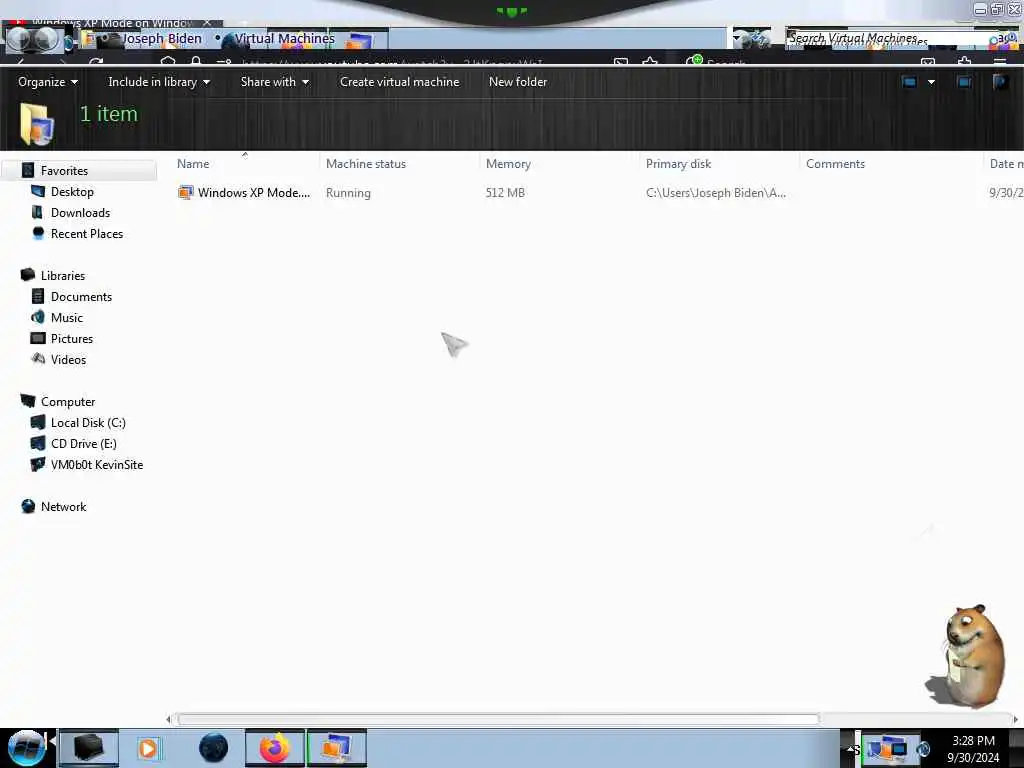Select the Windows XP Mode virtual machine

click(253, 193)
